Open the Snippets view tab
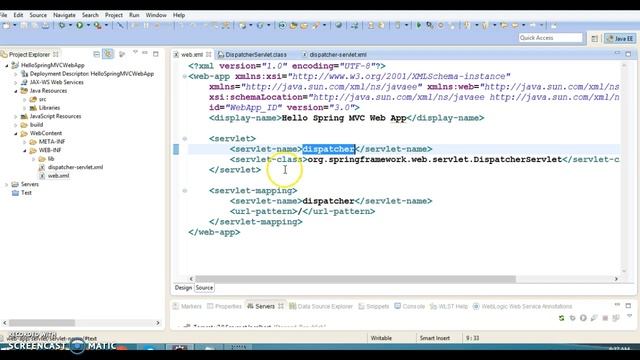This screenshot has height=360, width=640. click(x=373, y=306)
